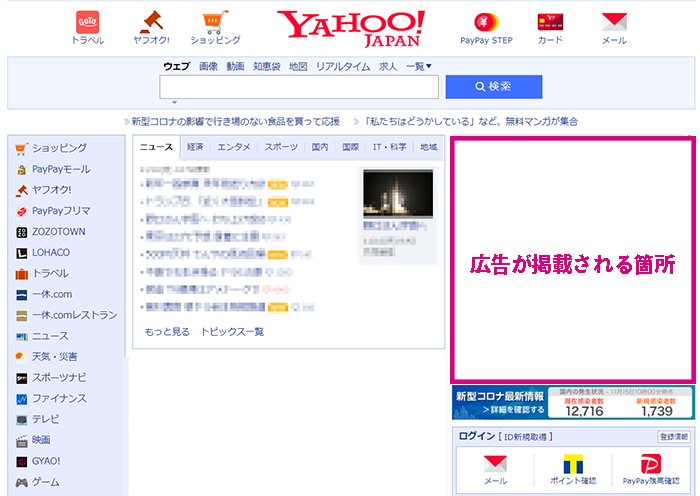The width and height of the screenshot is (700, 496).
Task: Open the Yahoo Card icon
Action: 550,22
